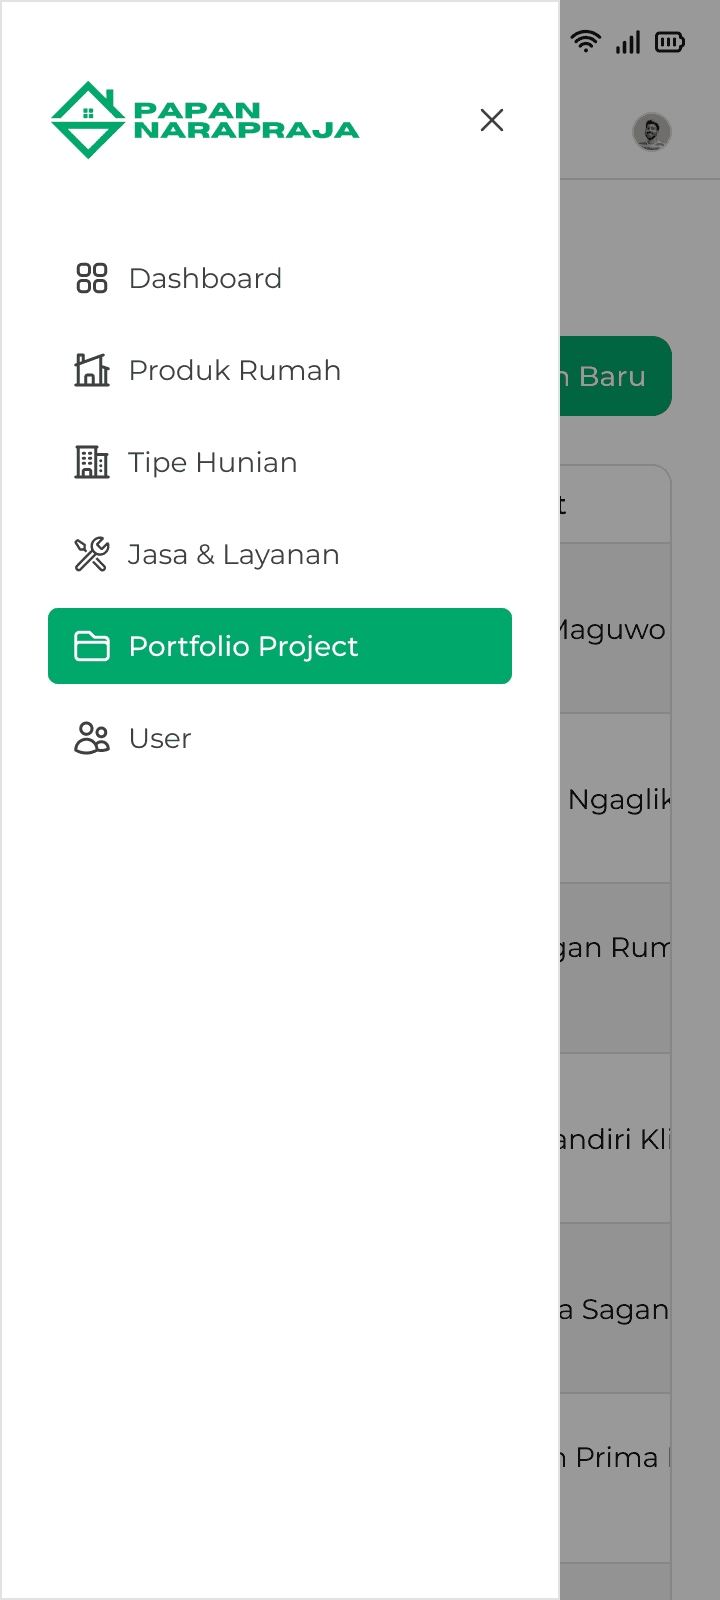Close the sidebar navigation menu
The height and width of the screenshot is (1600, 720).
click(x=492, y=120)
